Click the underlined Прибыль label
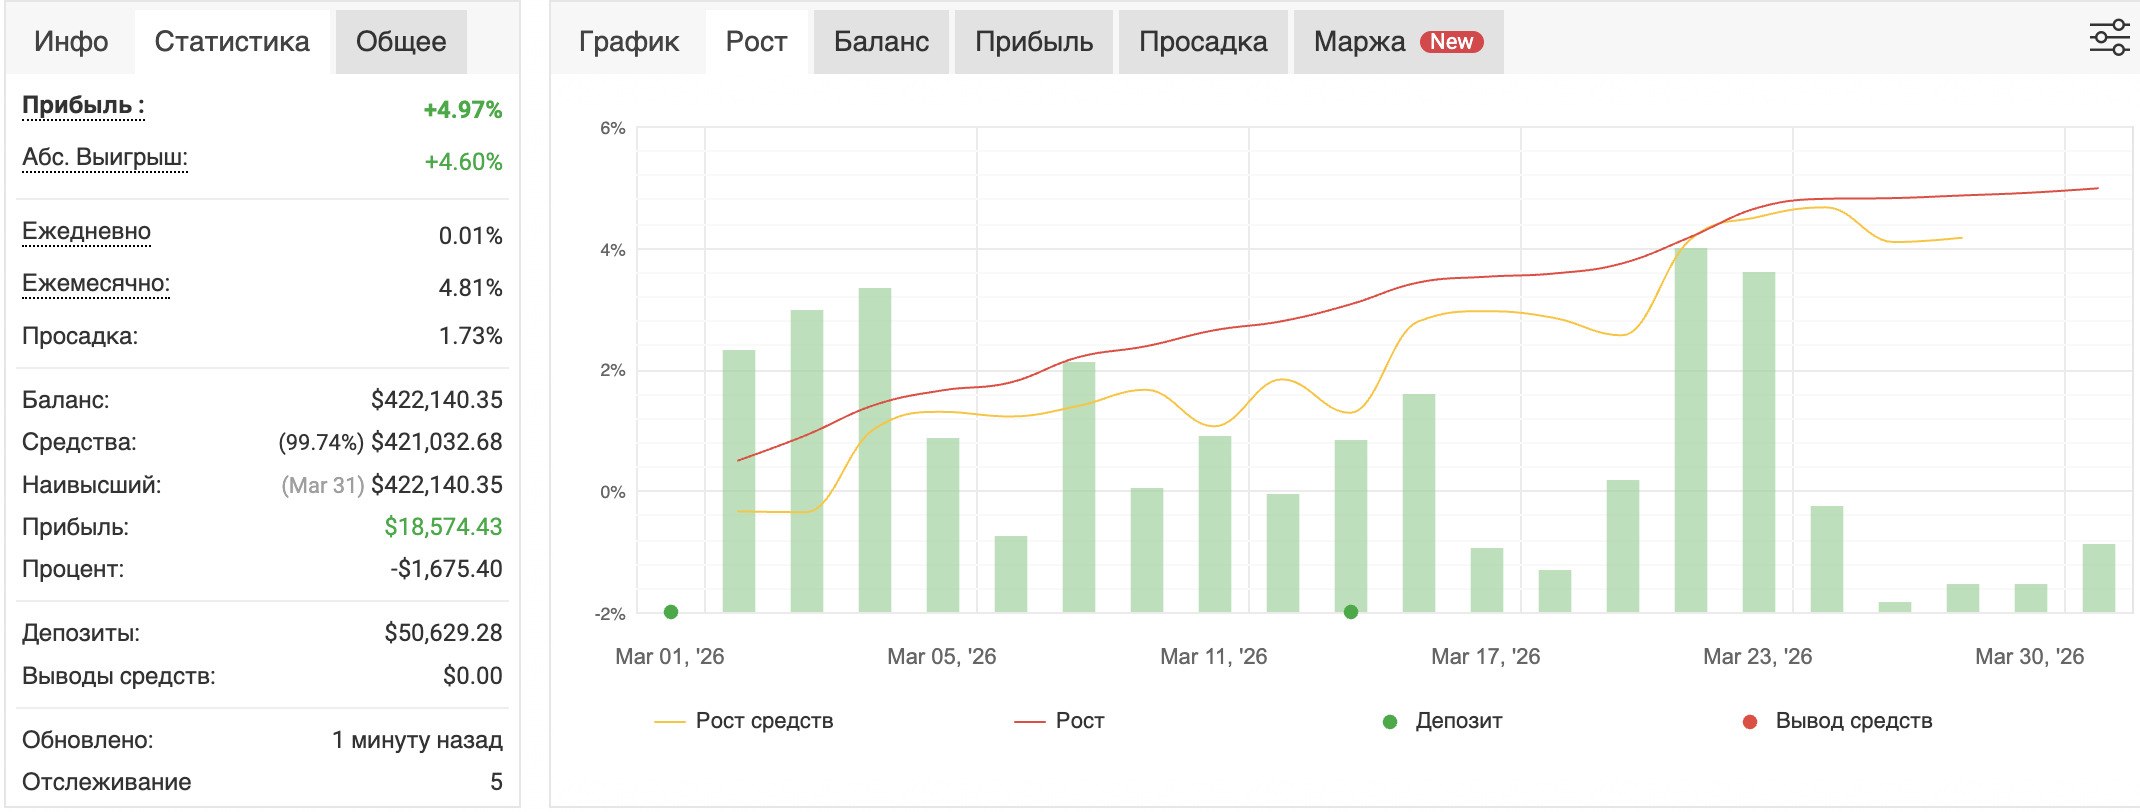The image size is (2140, 812). [x=83, y=106]
